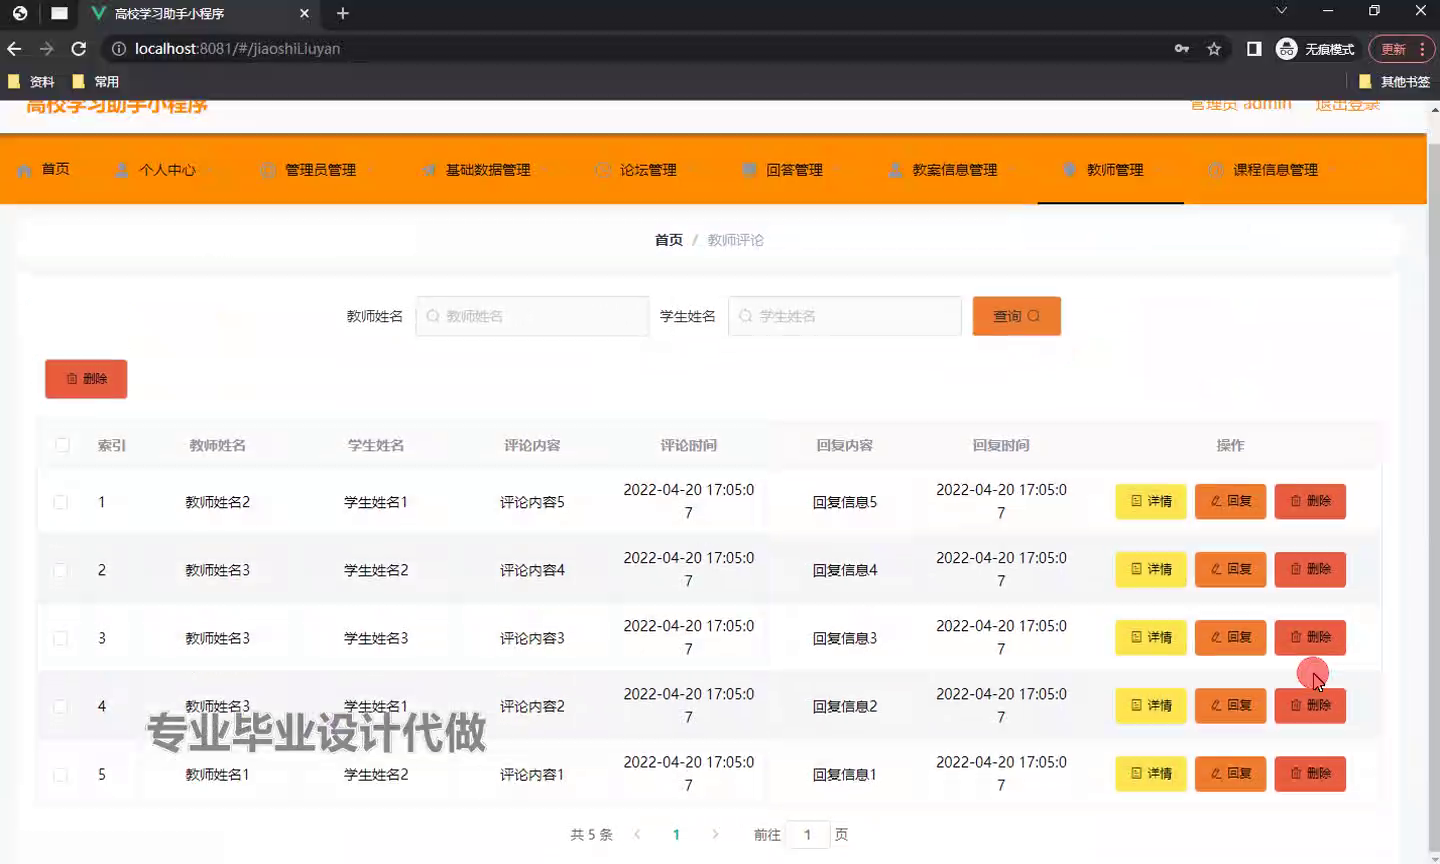
Task: Reload the page with refresh icon
Action: point(79,48)
